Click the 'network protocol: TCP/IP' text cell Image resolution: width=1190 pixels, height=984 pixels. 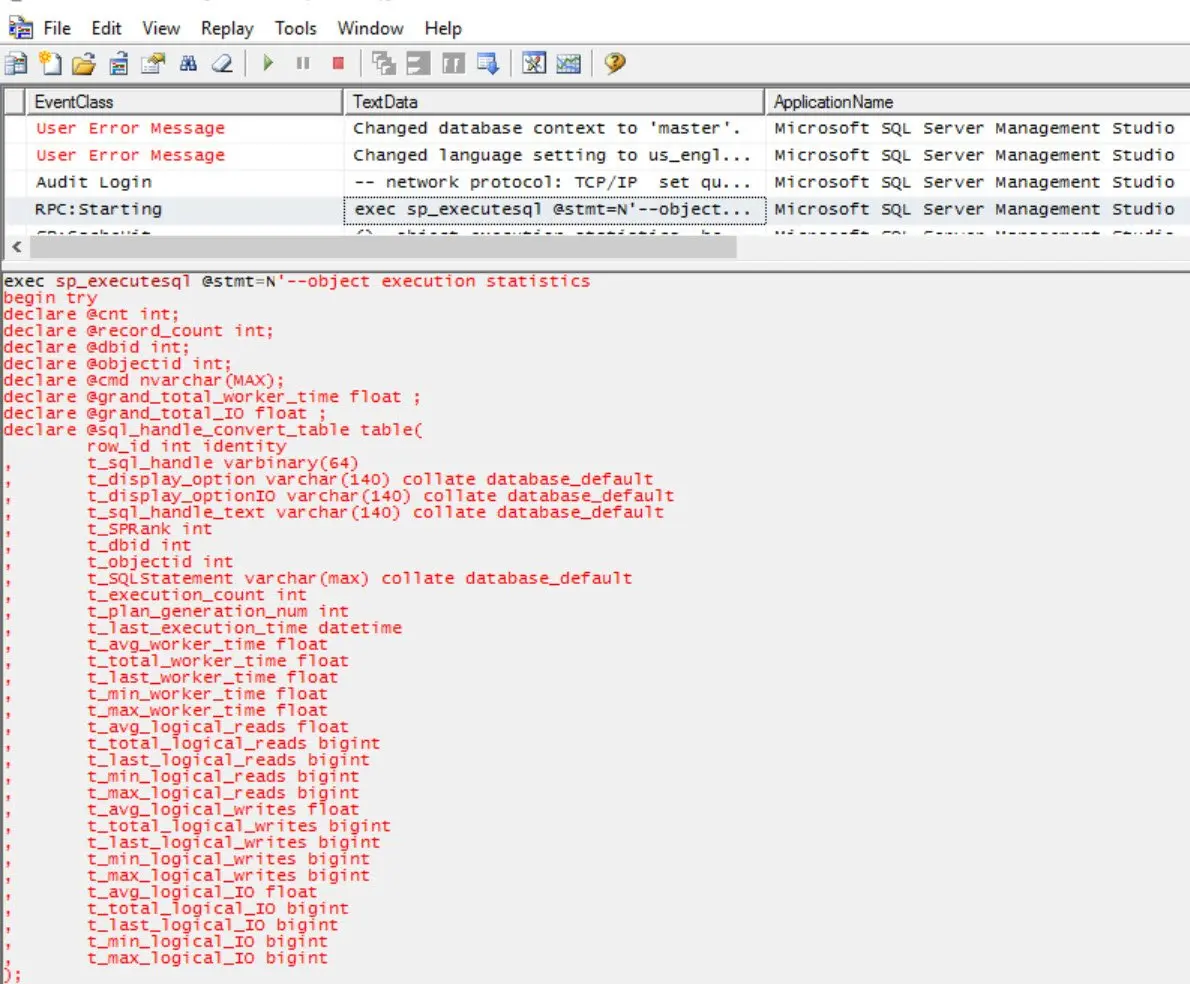pyautogui.click(x=552, y=182)
